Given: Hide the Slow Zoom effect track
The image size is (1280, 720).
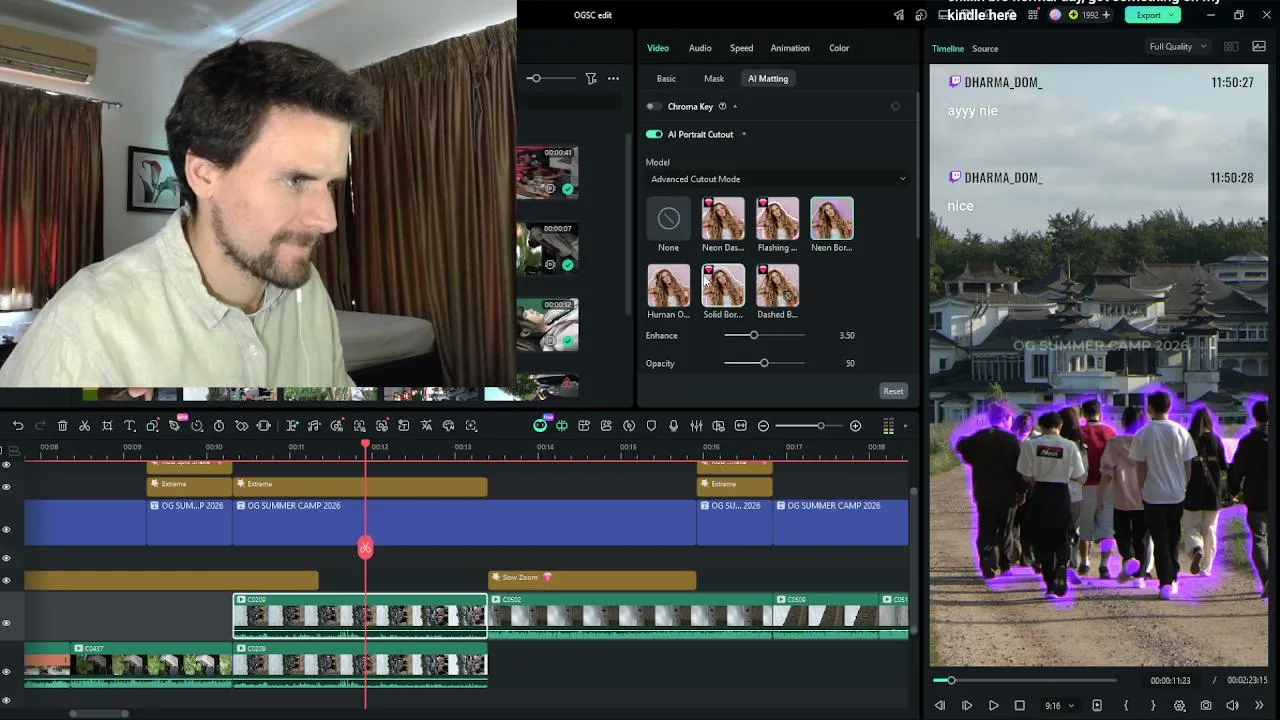Looking at the screenshot, I should click(6, 580).
